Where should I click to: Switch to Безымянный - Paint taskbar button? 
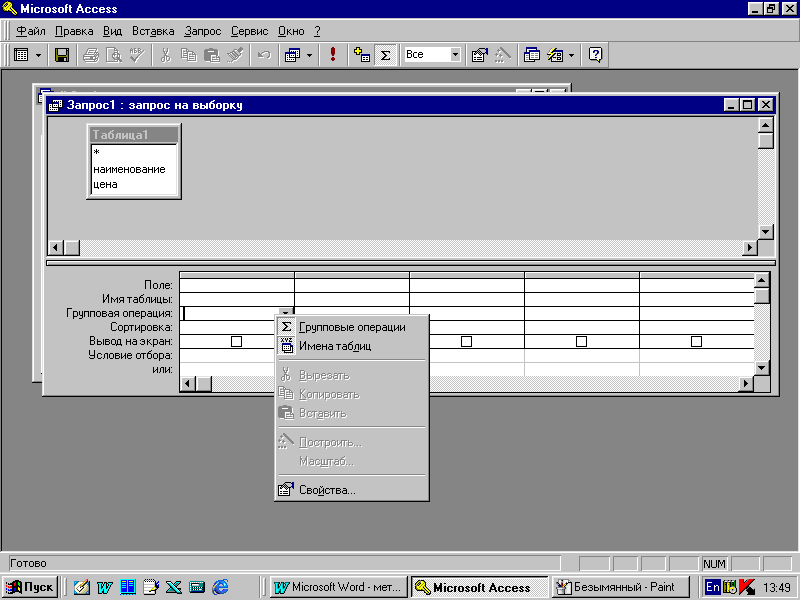point(620,587)
